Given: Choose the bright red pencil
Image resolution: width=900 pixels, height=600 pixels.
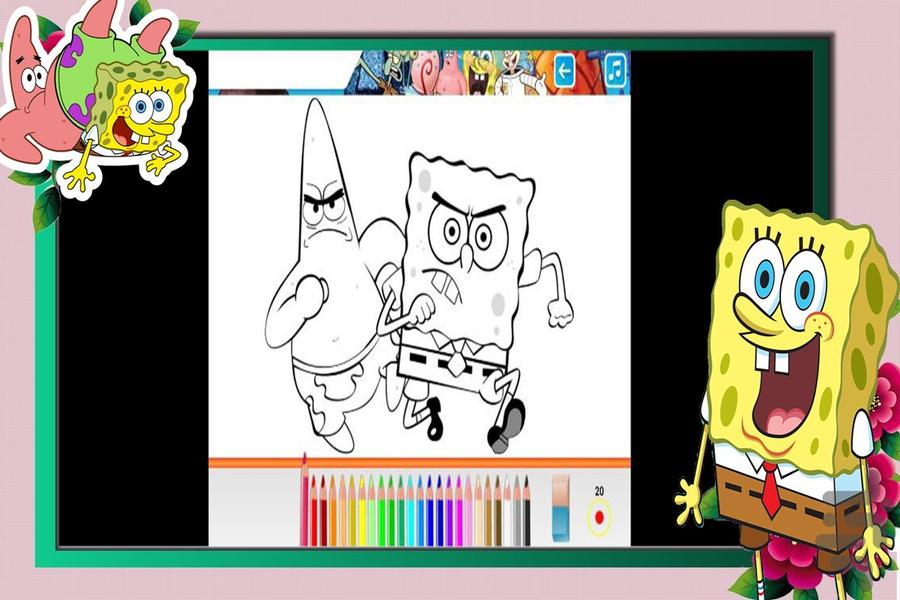Looking at the screenshot, I should click(315, 511).
